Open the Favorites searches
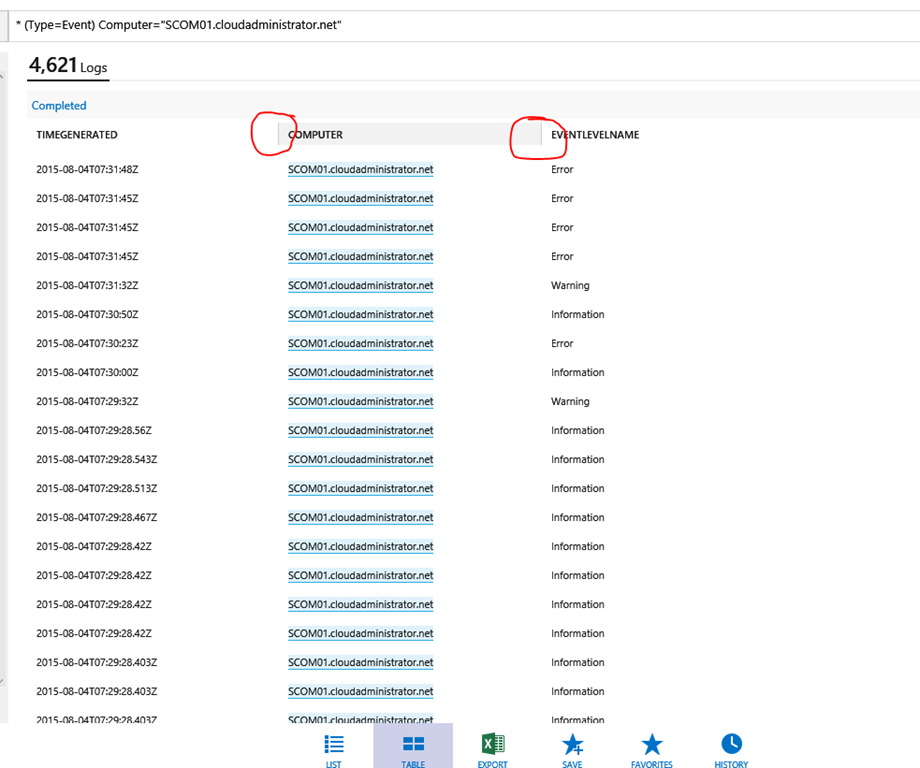Image resolution: width=920 pixels, height=768 pixels. (651, 745)
